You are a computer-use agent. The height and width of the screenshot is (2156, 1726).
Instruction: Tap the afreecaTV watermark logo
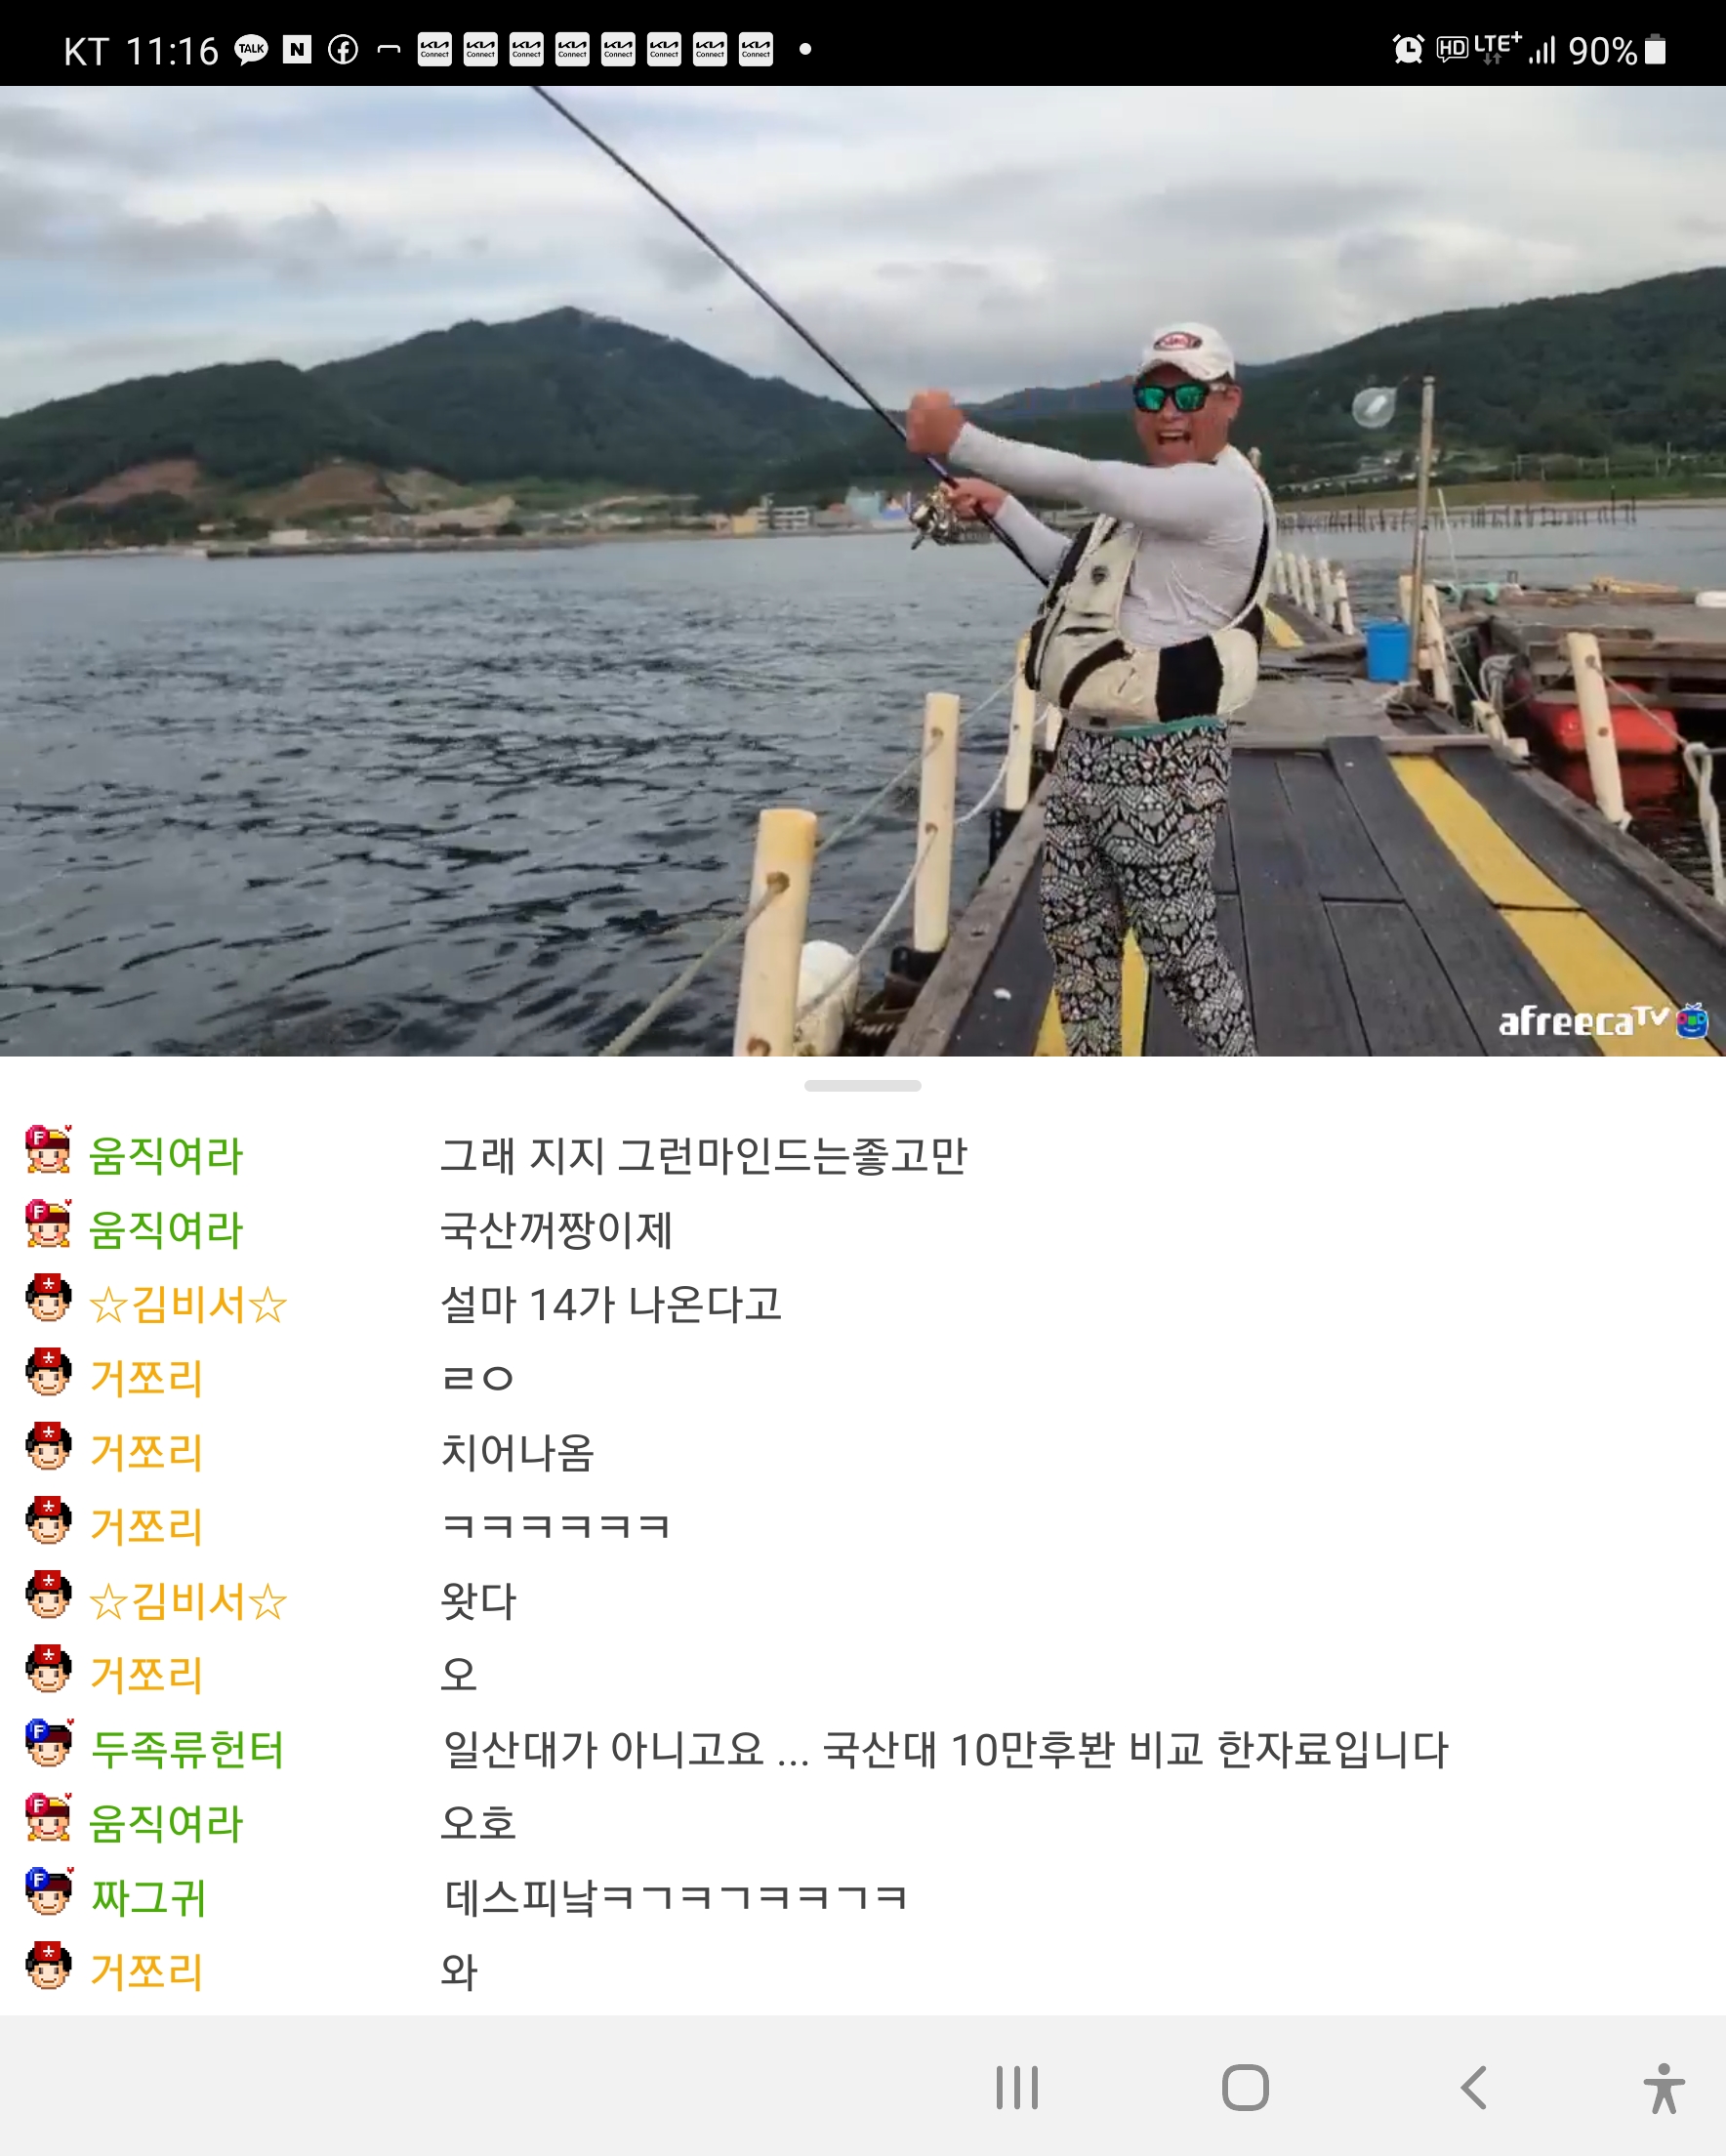coord(1602,1021)
